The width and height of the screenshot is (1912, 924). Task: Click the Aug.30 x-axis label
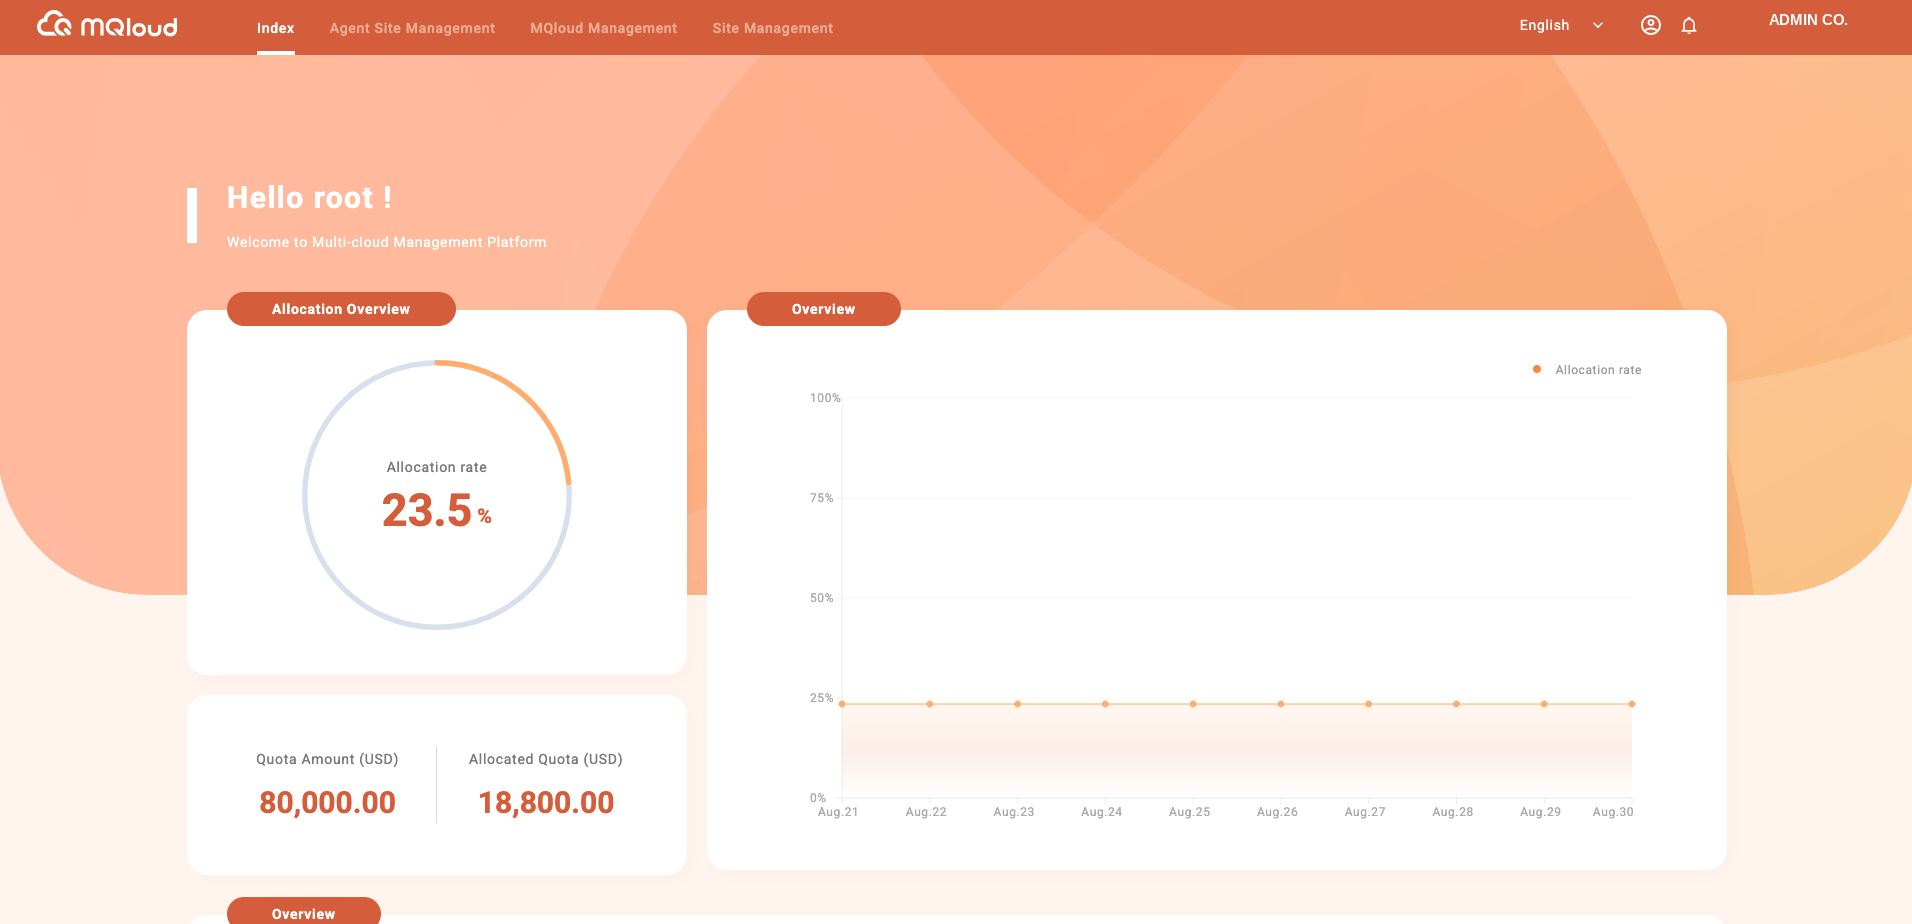[1613, 812]
